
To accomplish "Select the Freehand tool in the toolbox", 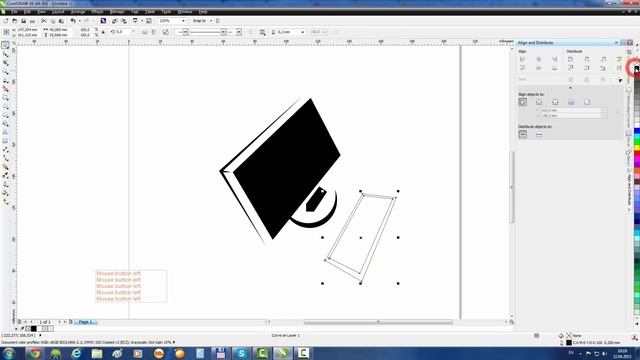I will (5, 81).
